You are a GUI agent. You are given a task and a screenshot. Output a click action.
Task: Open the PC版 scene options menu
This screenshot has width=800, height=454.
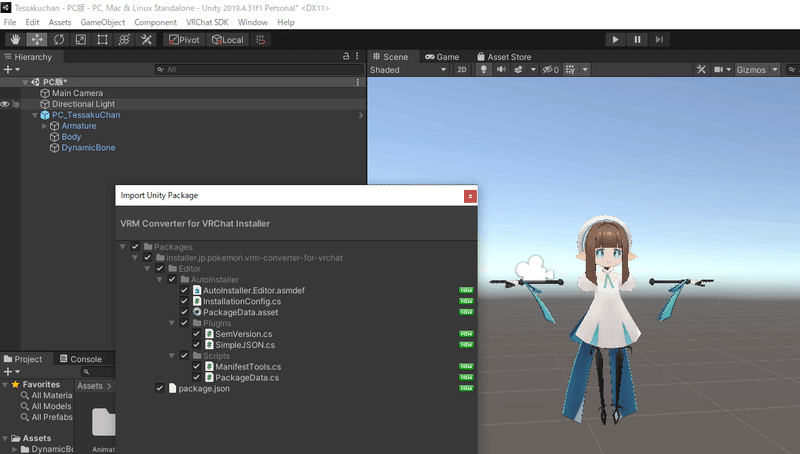click(358, 82)
